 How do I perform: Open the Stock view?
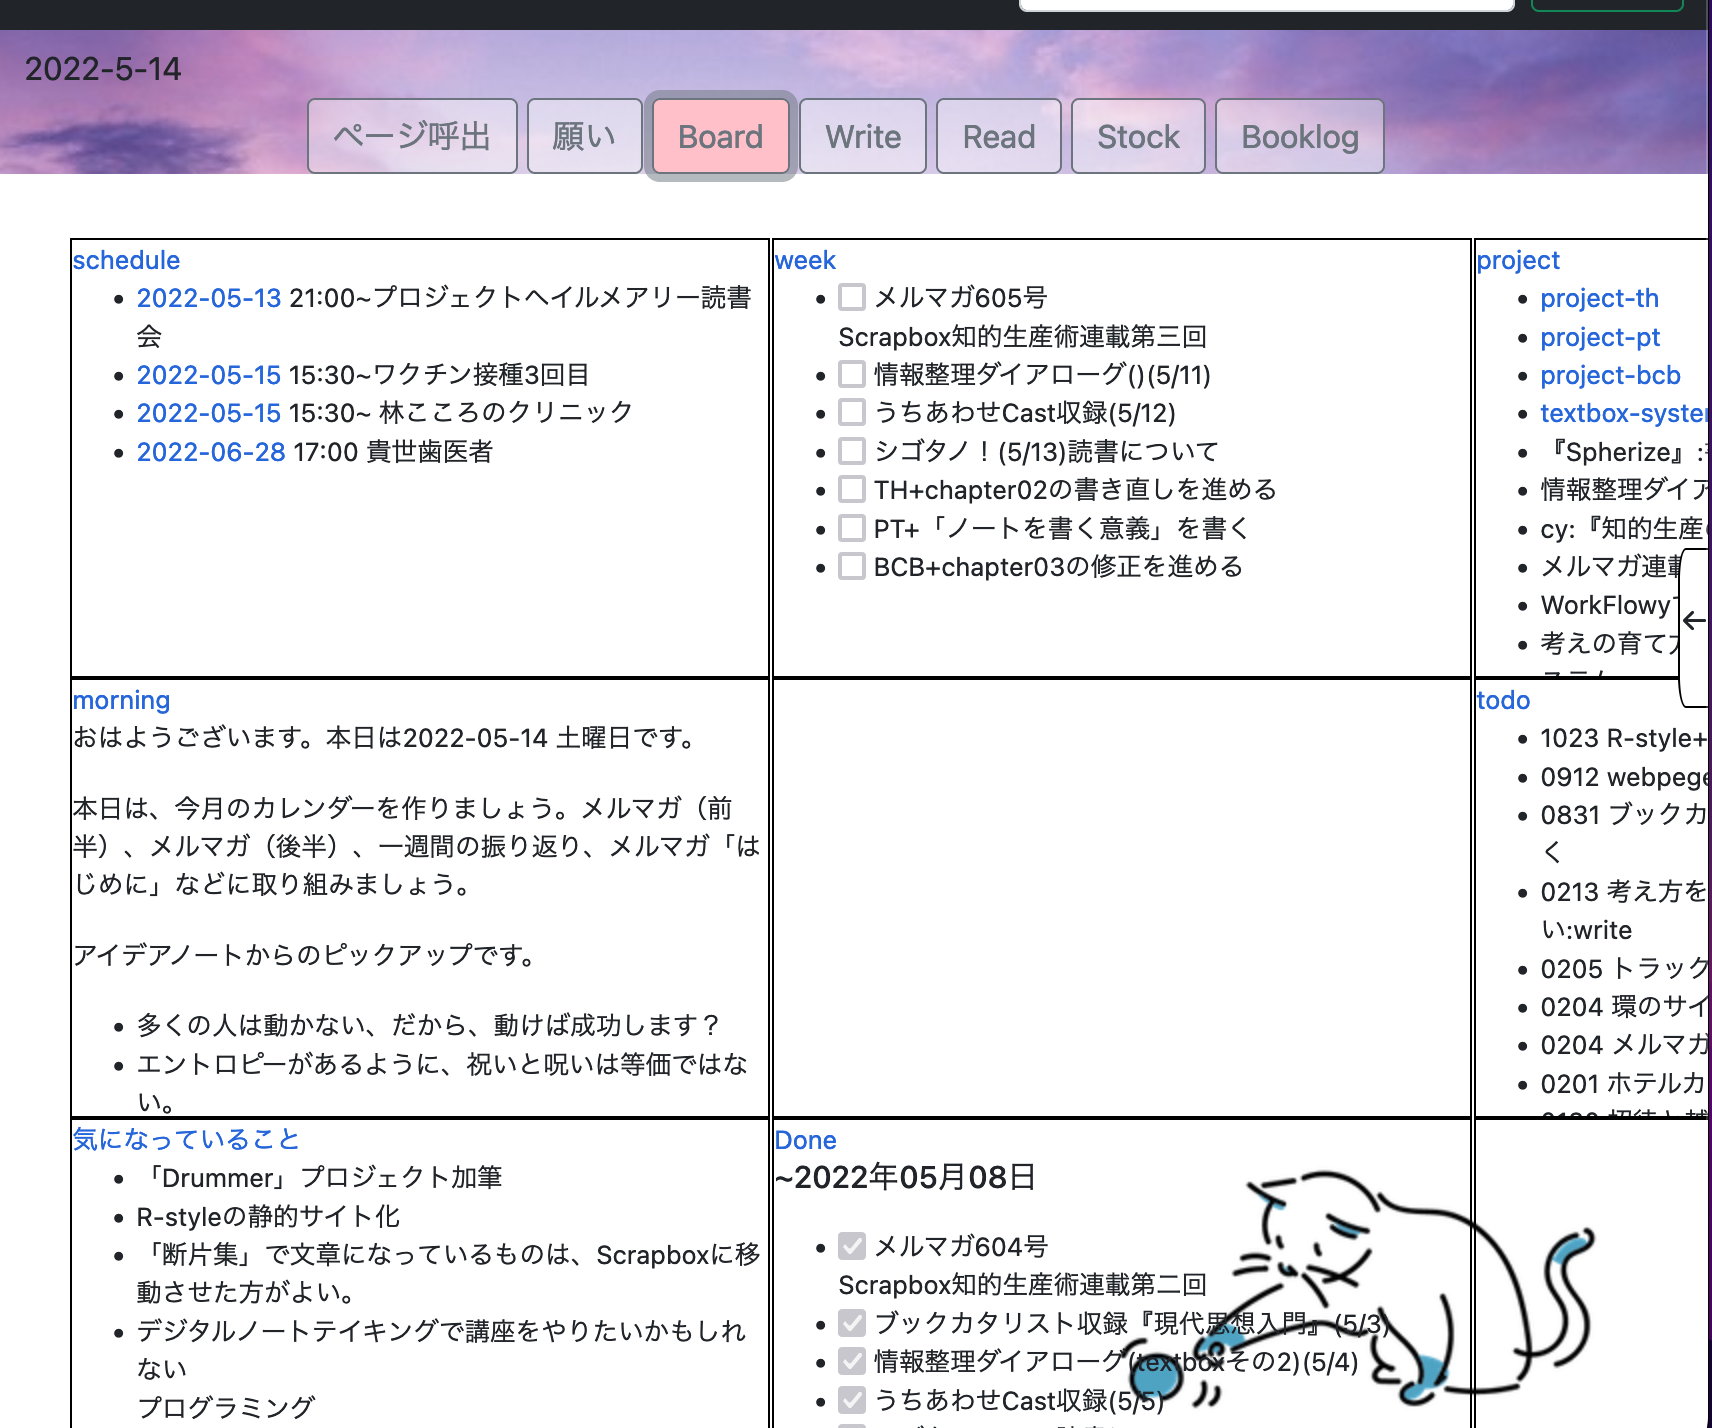pos(1137,136)
